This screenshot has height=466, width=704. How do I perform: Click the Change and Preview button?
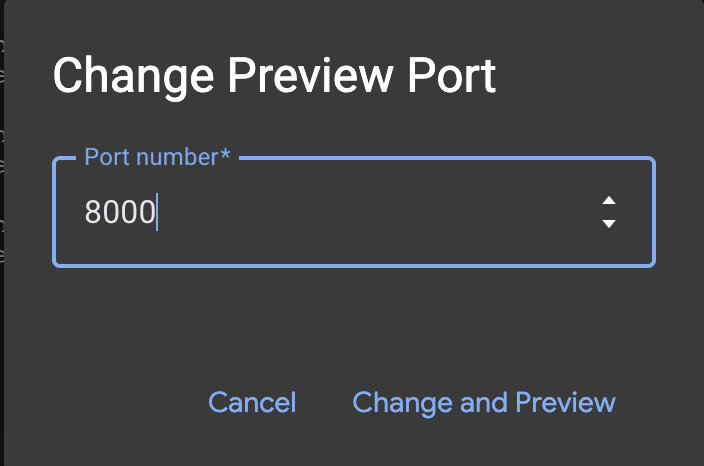(x=484, y=402)
